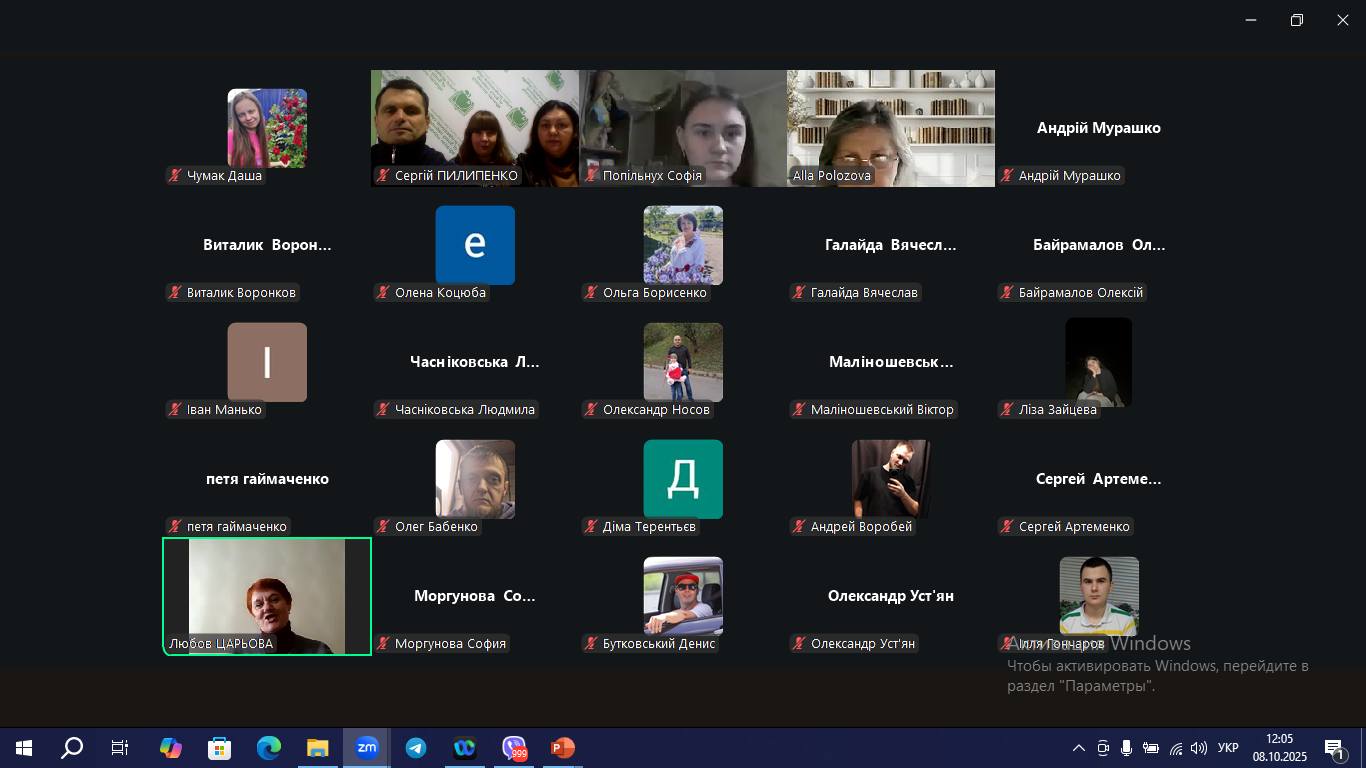Image resolution: width=1366 pixels, height=768 pixels.
Task: Open the Copilot taskbar icon
Action: coord(171,748)
